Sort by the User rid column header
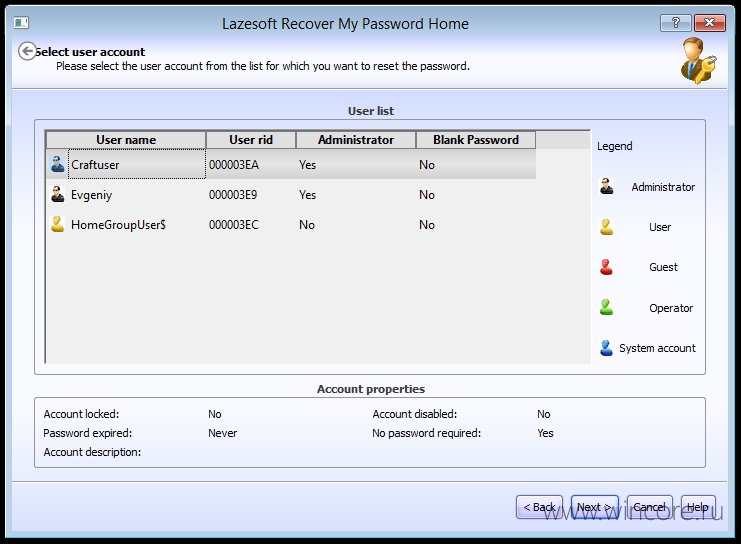The height and width of the screenshot is (544, 741). click(251, 140)
